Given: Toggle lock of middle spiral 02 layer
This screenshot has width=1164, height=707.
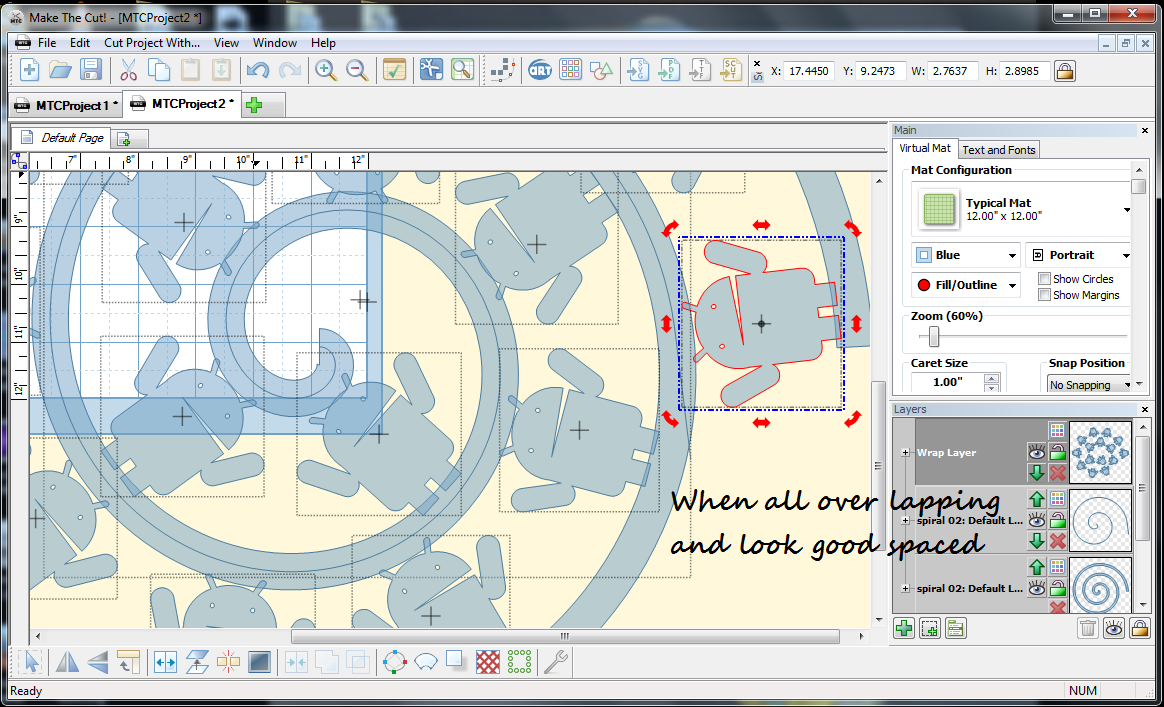Looking at the screenshot, I should pos(1058,519).
